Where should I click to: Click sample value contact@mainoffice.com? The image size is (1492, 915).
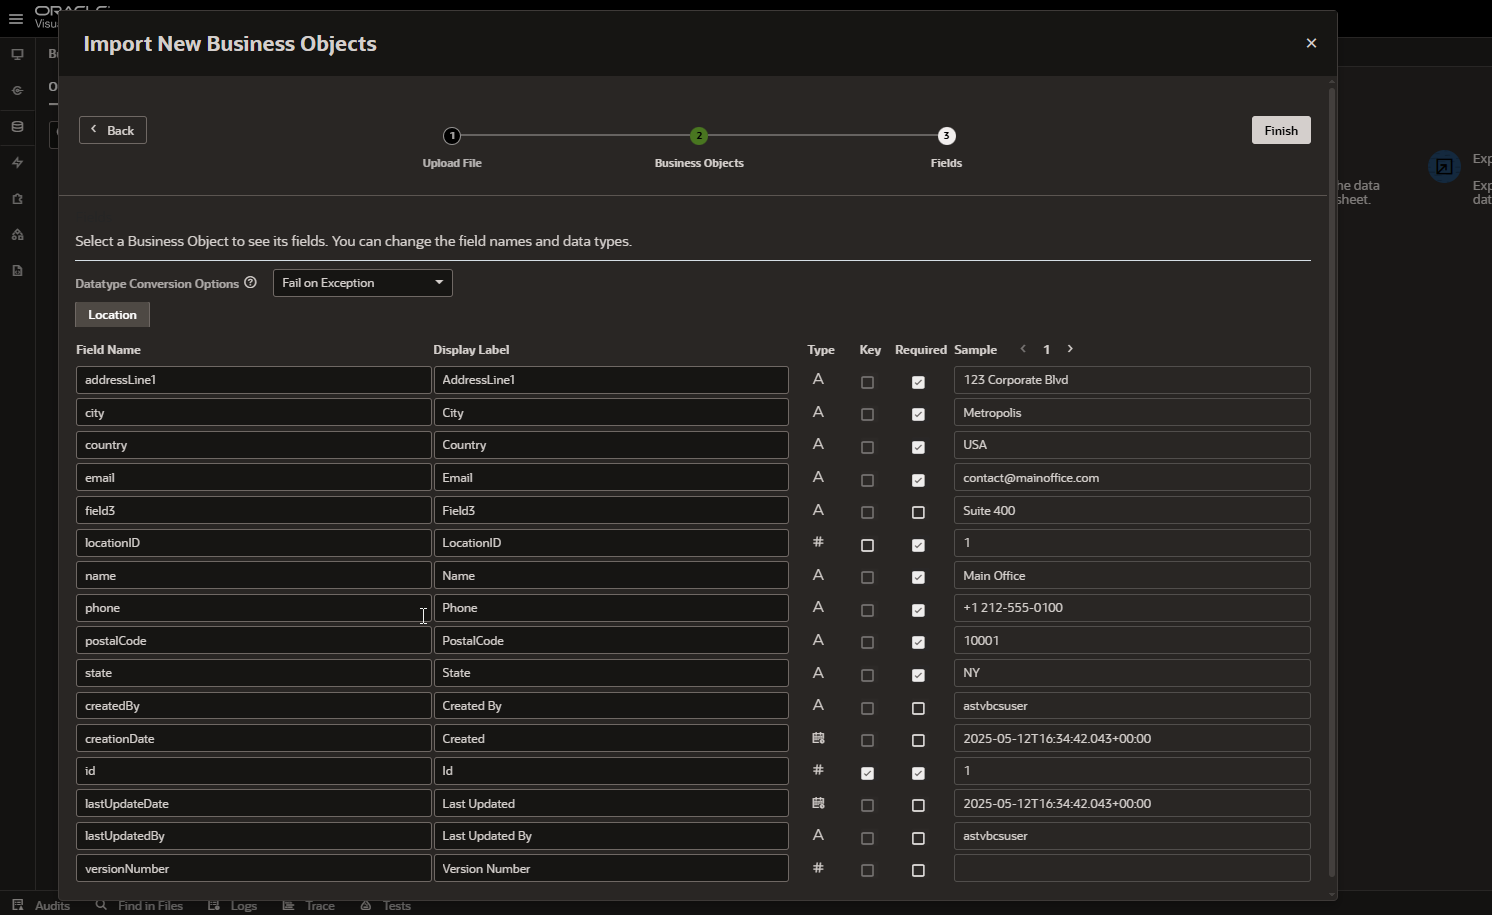point(1132,478)
